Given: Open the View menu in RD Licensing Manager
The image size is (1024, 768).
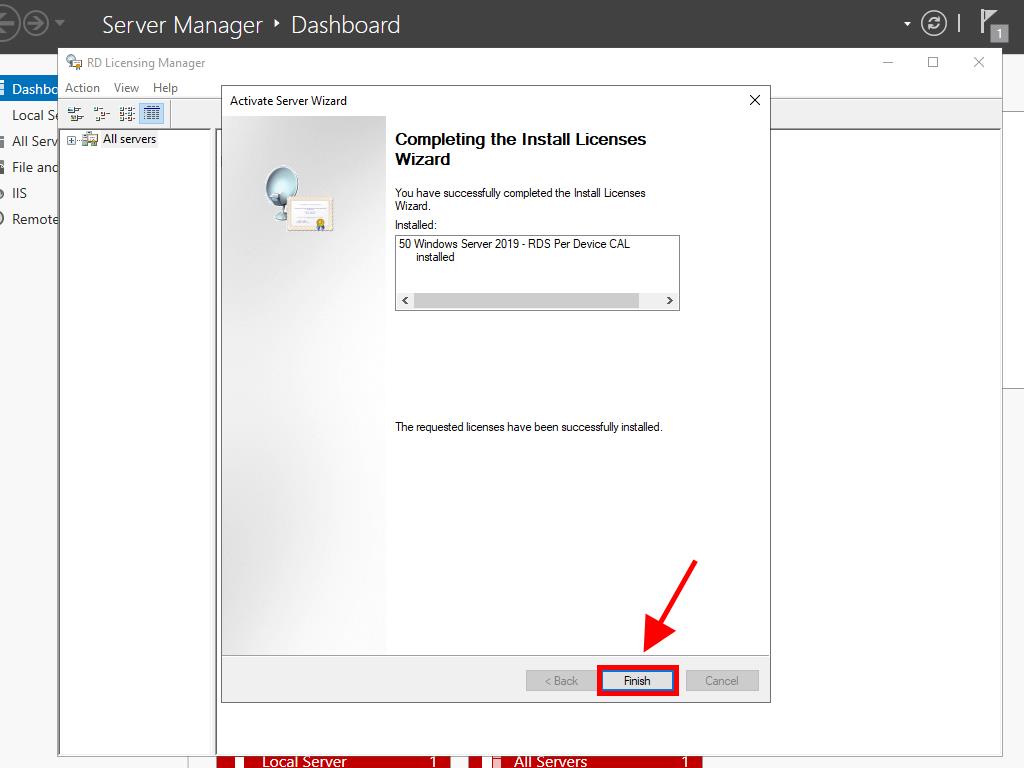Looking at the screenshot, I should pyautogui.click(x=126, y=88).
